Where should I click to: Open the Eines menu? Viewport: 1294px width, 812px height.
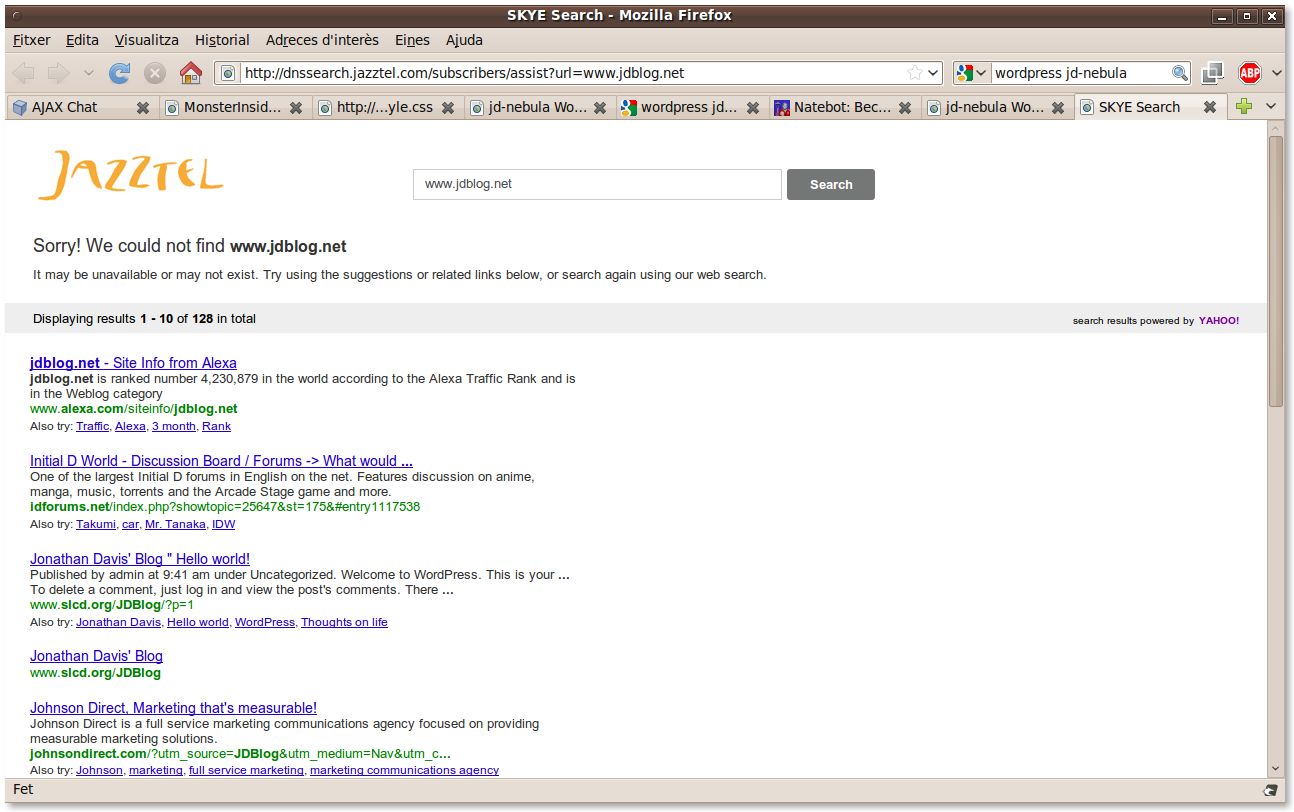click(412, 40)
